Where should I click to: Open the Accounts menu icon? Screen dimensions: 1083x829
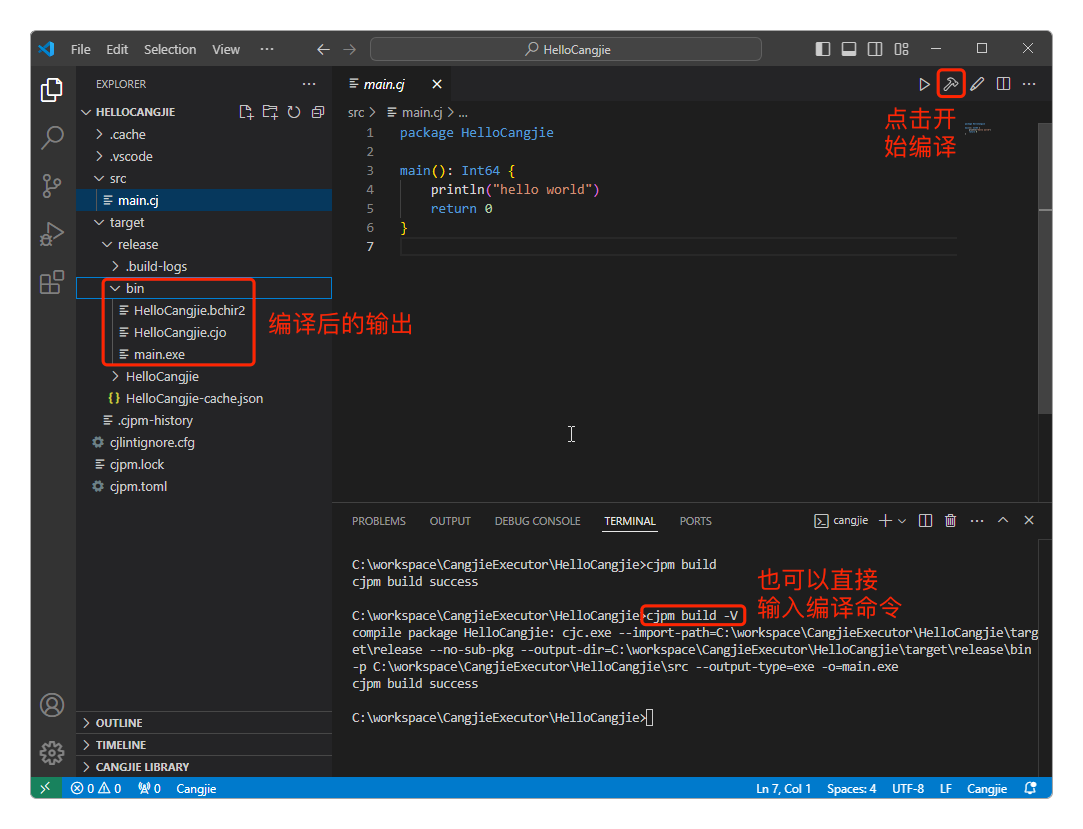point(52,705)
